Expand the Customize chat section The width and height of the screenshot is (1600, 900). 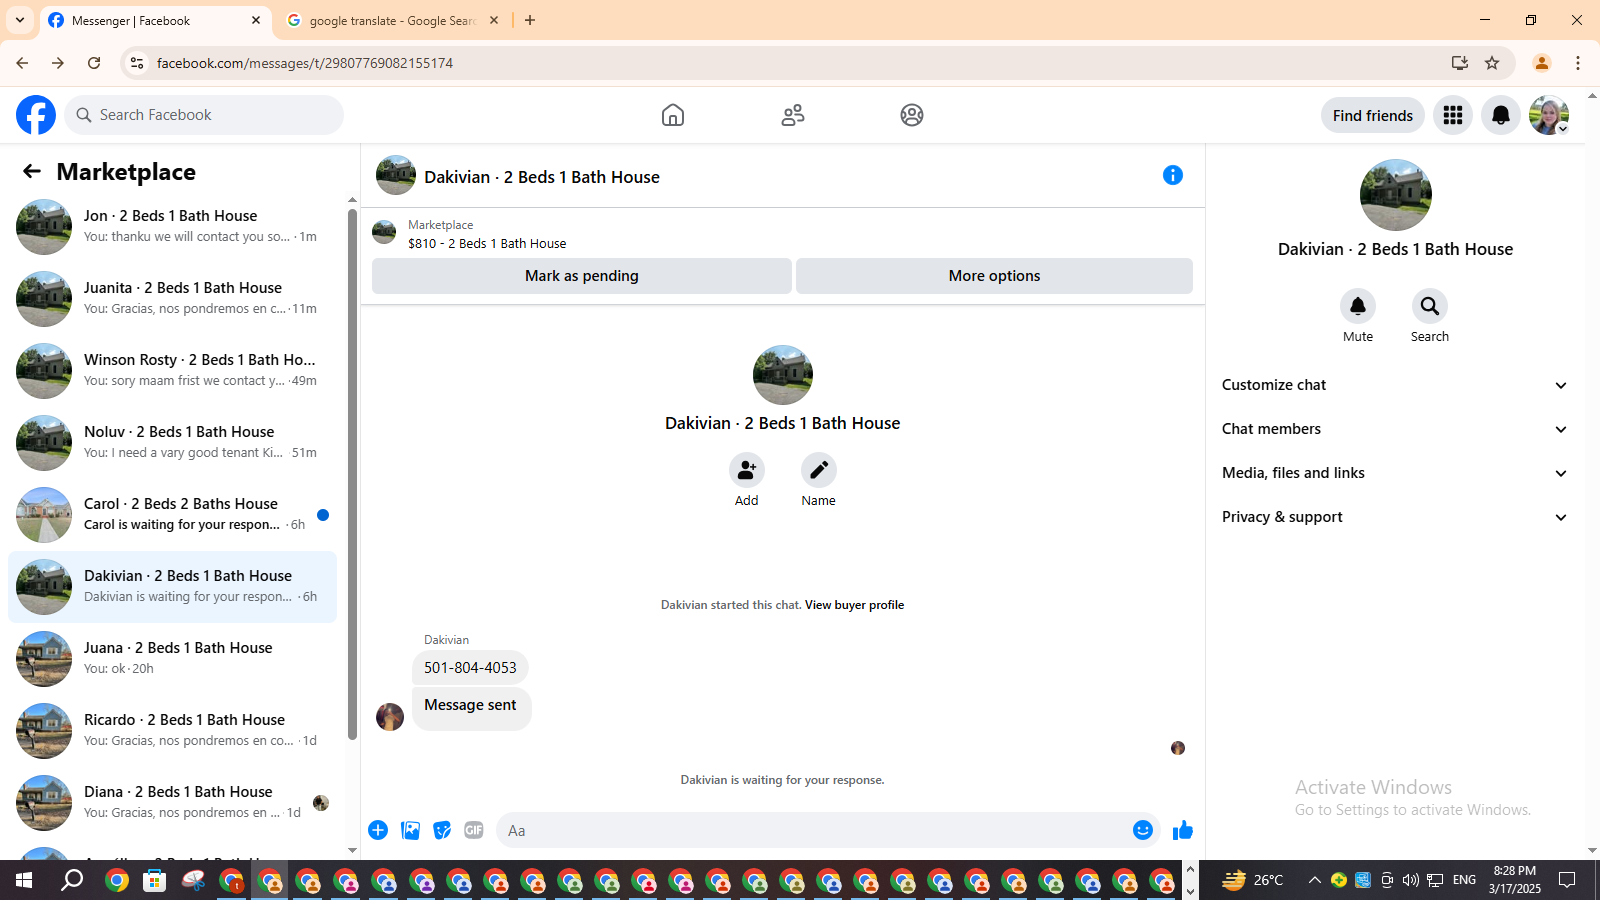[x=1395, y=385]
